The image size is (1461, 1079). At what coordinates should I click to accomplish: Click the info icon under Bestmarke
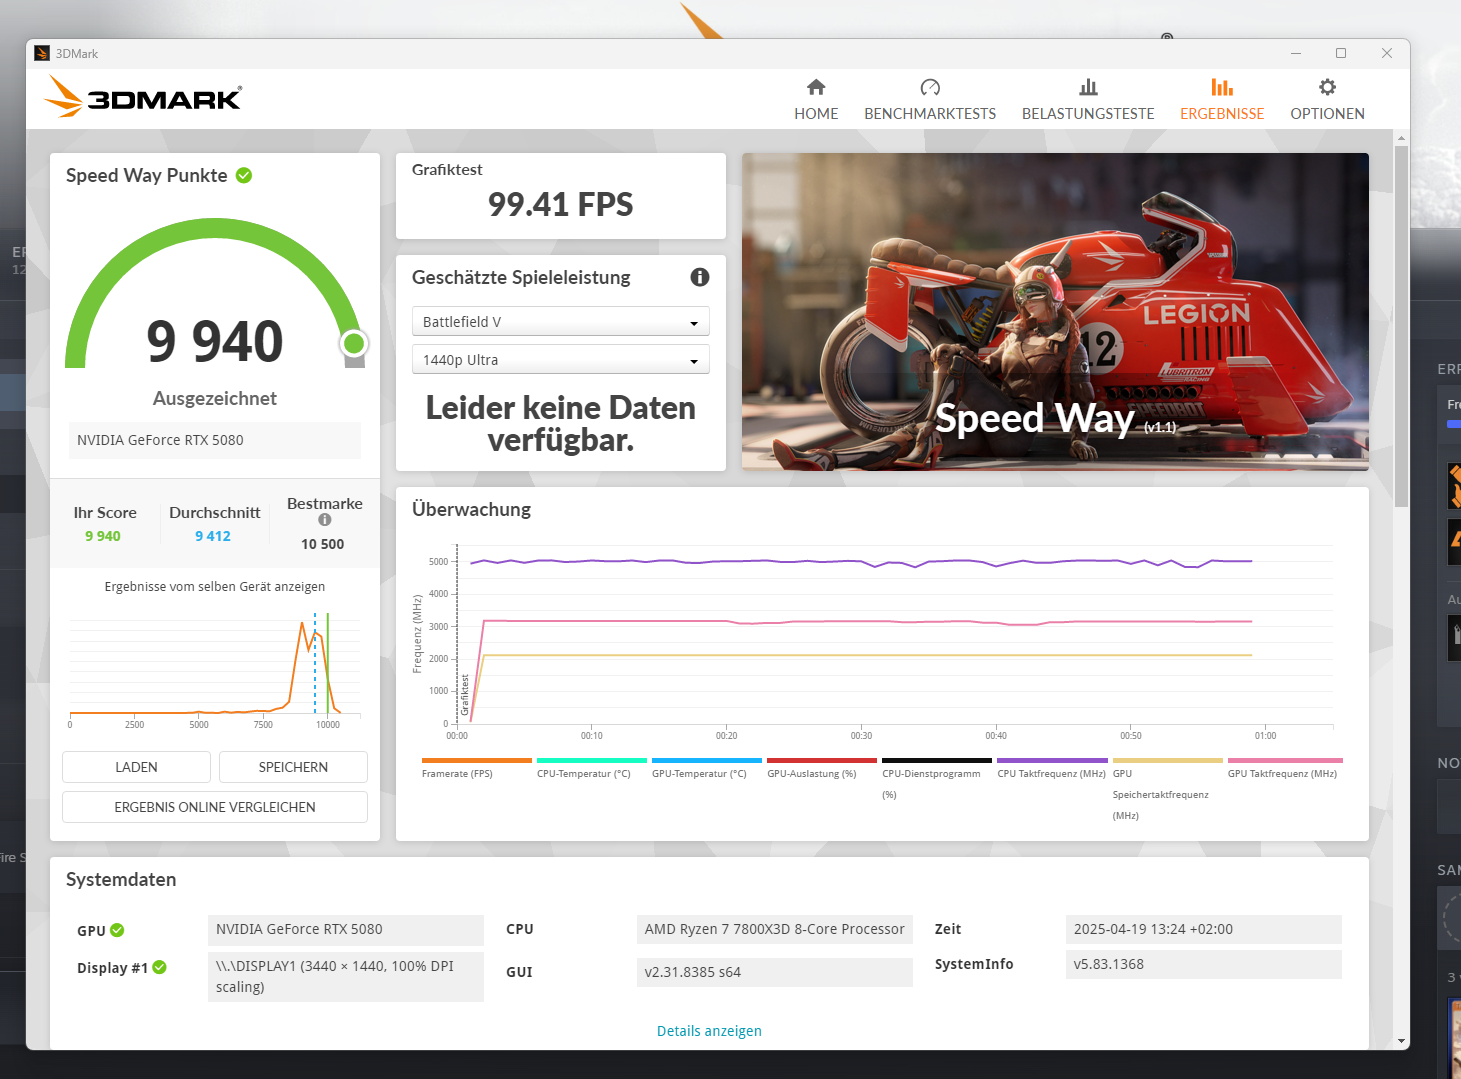(x=324, y=519)
